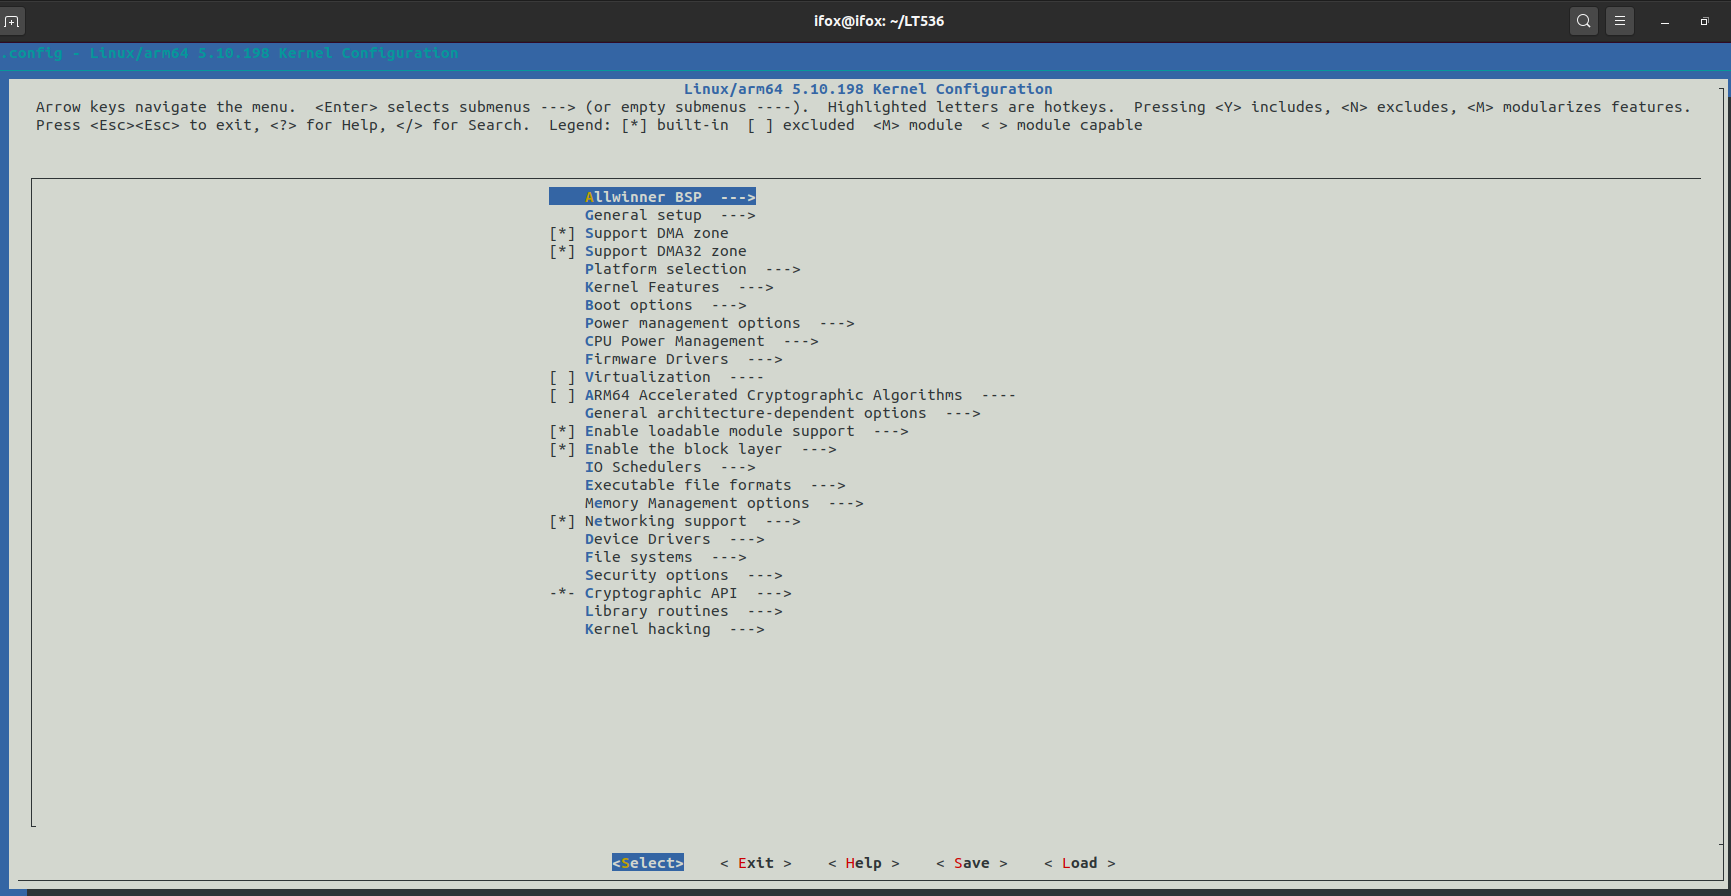Open the terminal hamburger menu

pyautogui.click(x=1620, y=21)
